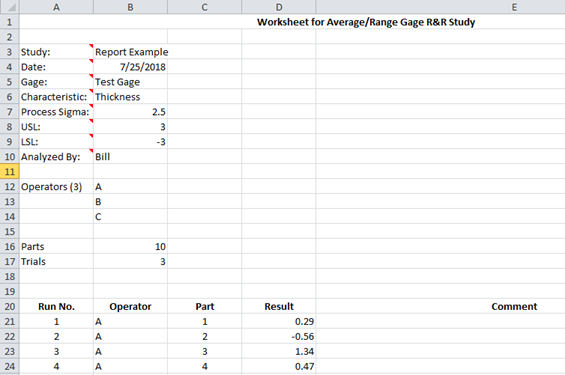Select operator 'B' cell in row 13

tap(130, 202)
